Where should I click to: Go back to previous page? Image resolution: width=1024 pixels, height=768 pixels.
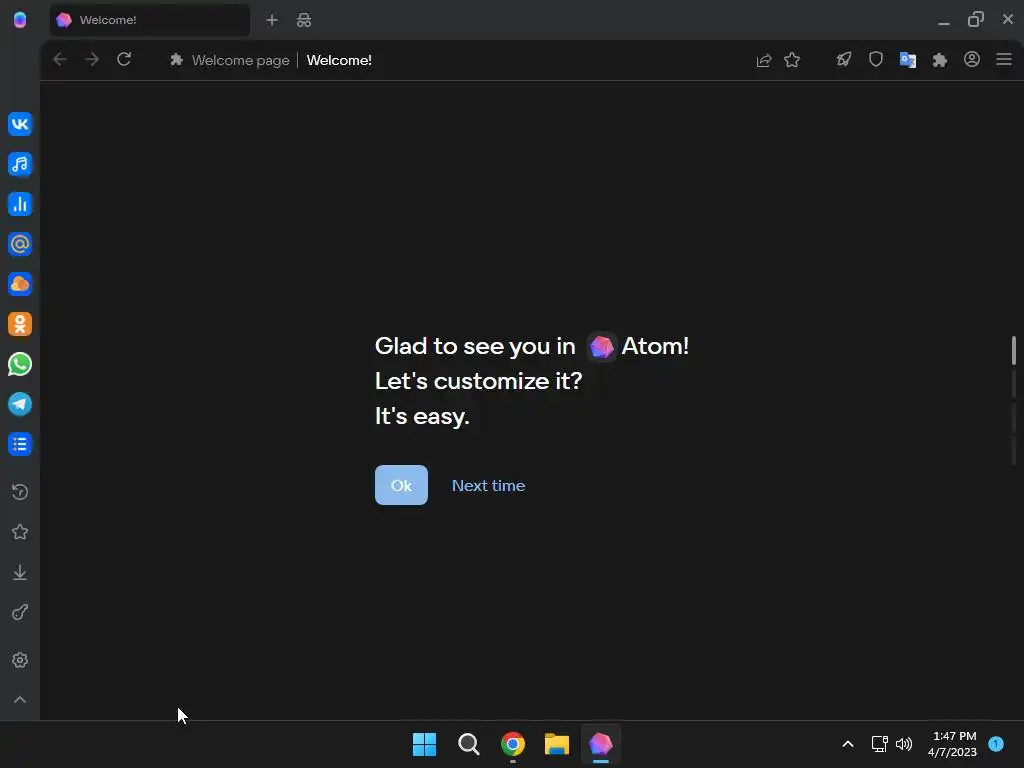(60, 59)
